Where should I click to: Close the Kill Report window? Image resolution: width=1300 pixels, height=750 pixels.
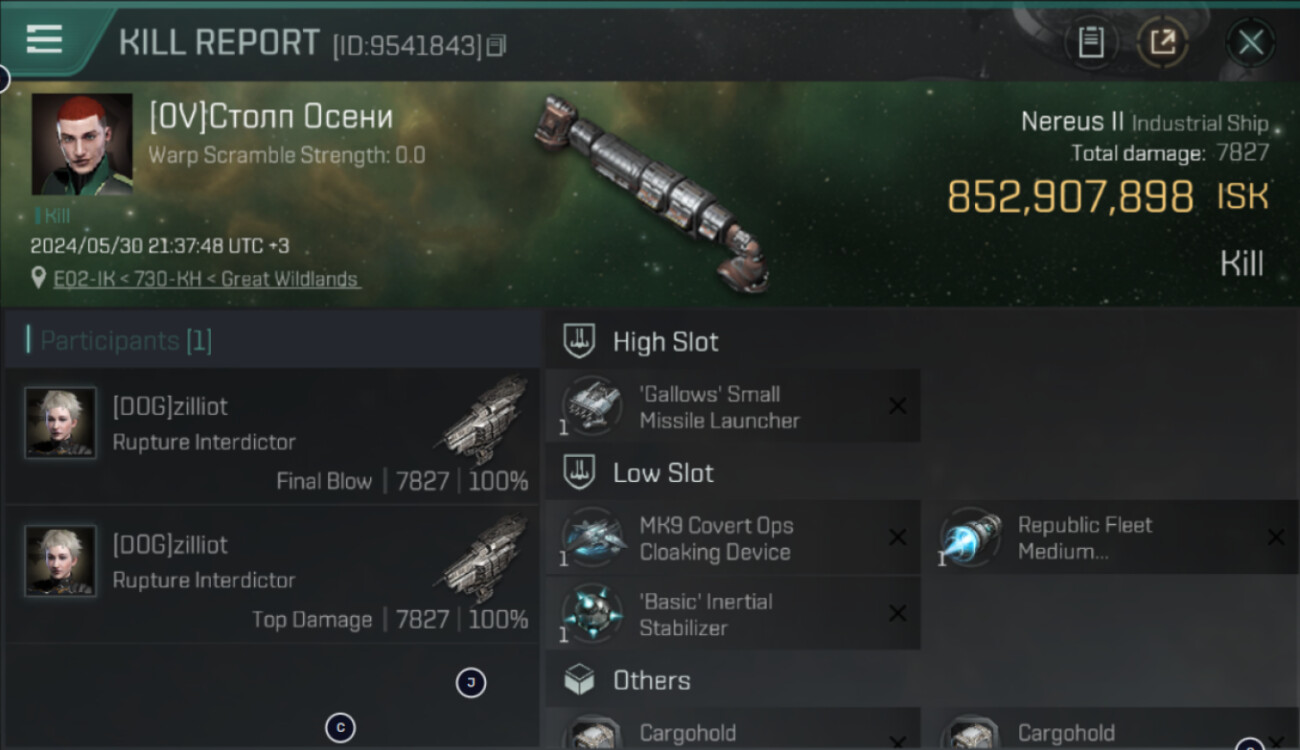1250,43
